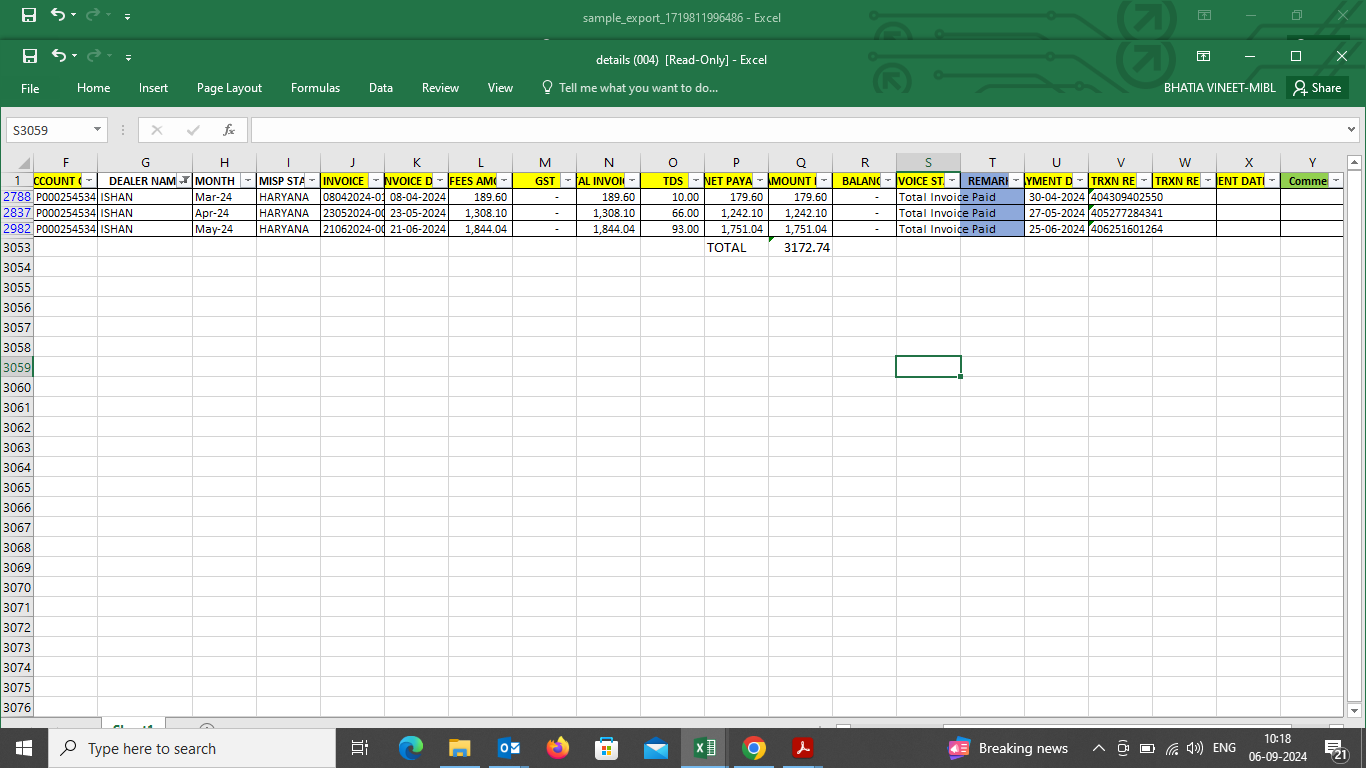
Task: Select column header S
Action: [928, 162]
